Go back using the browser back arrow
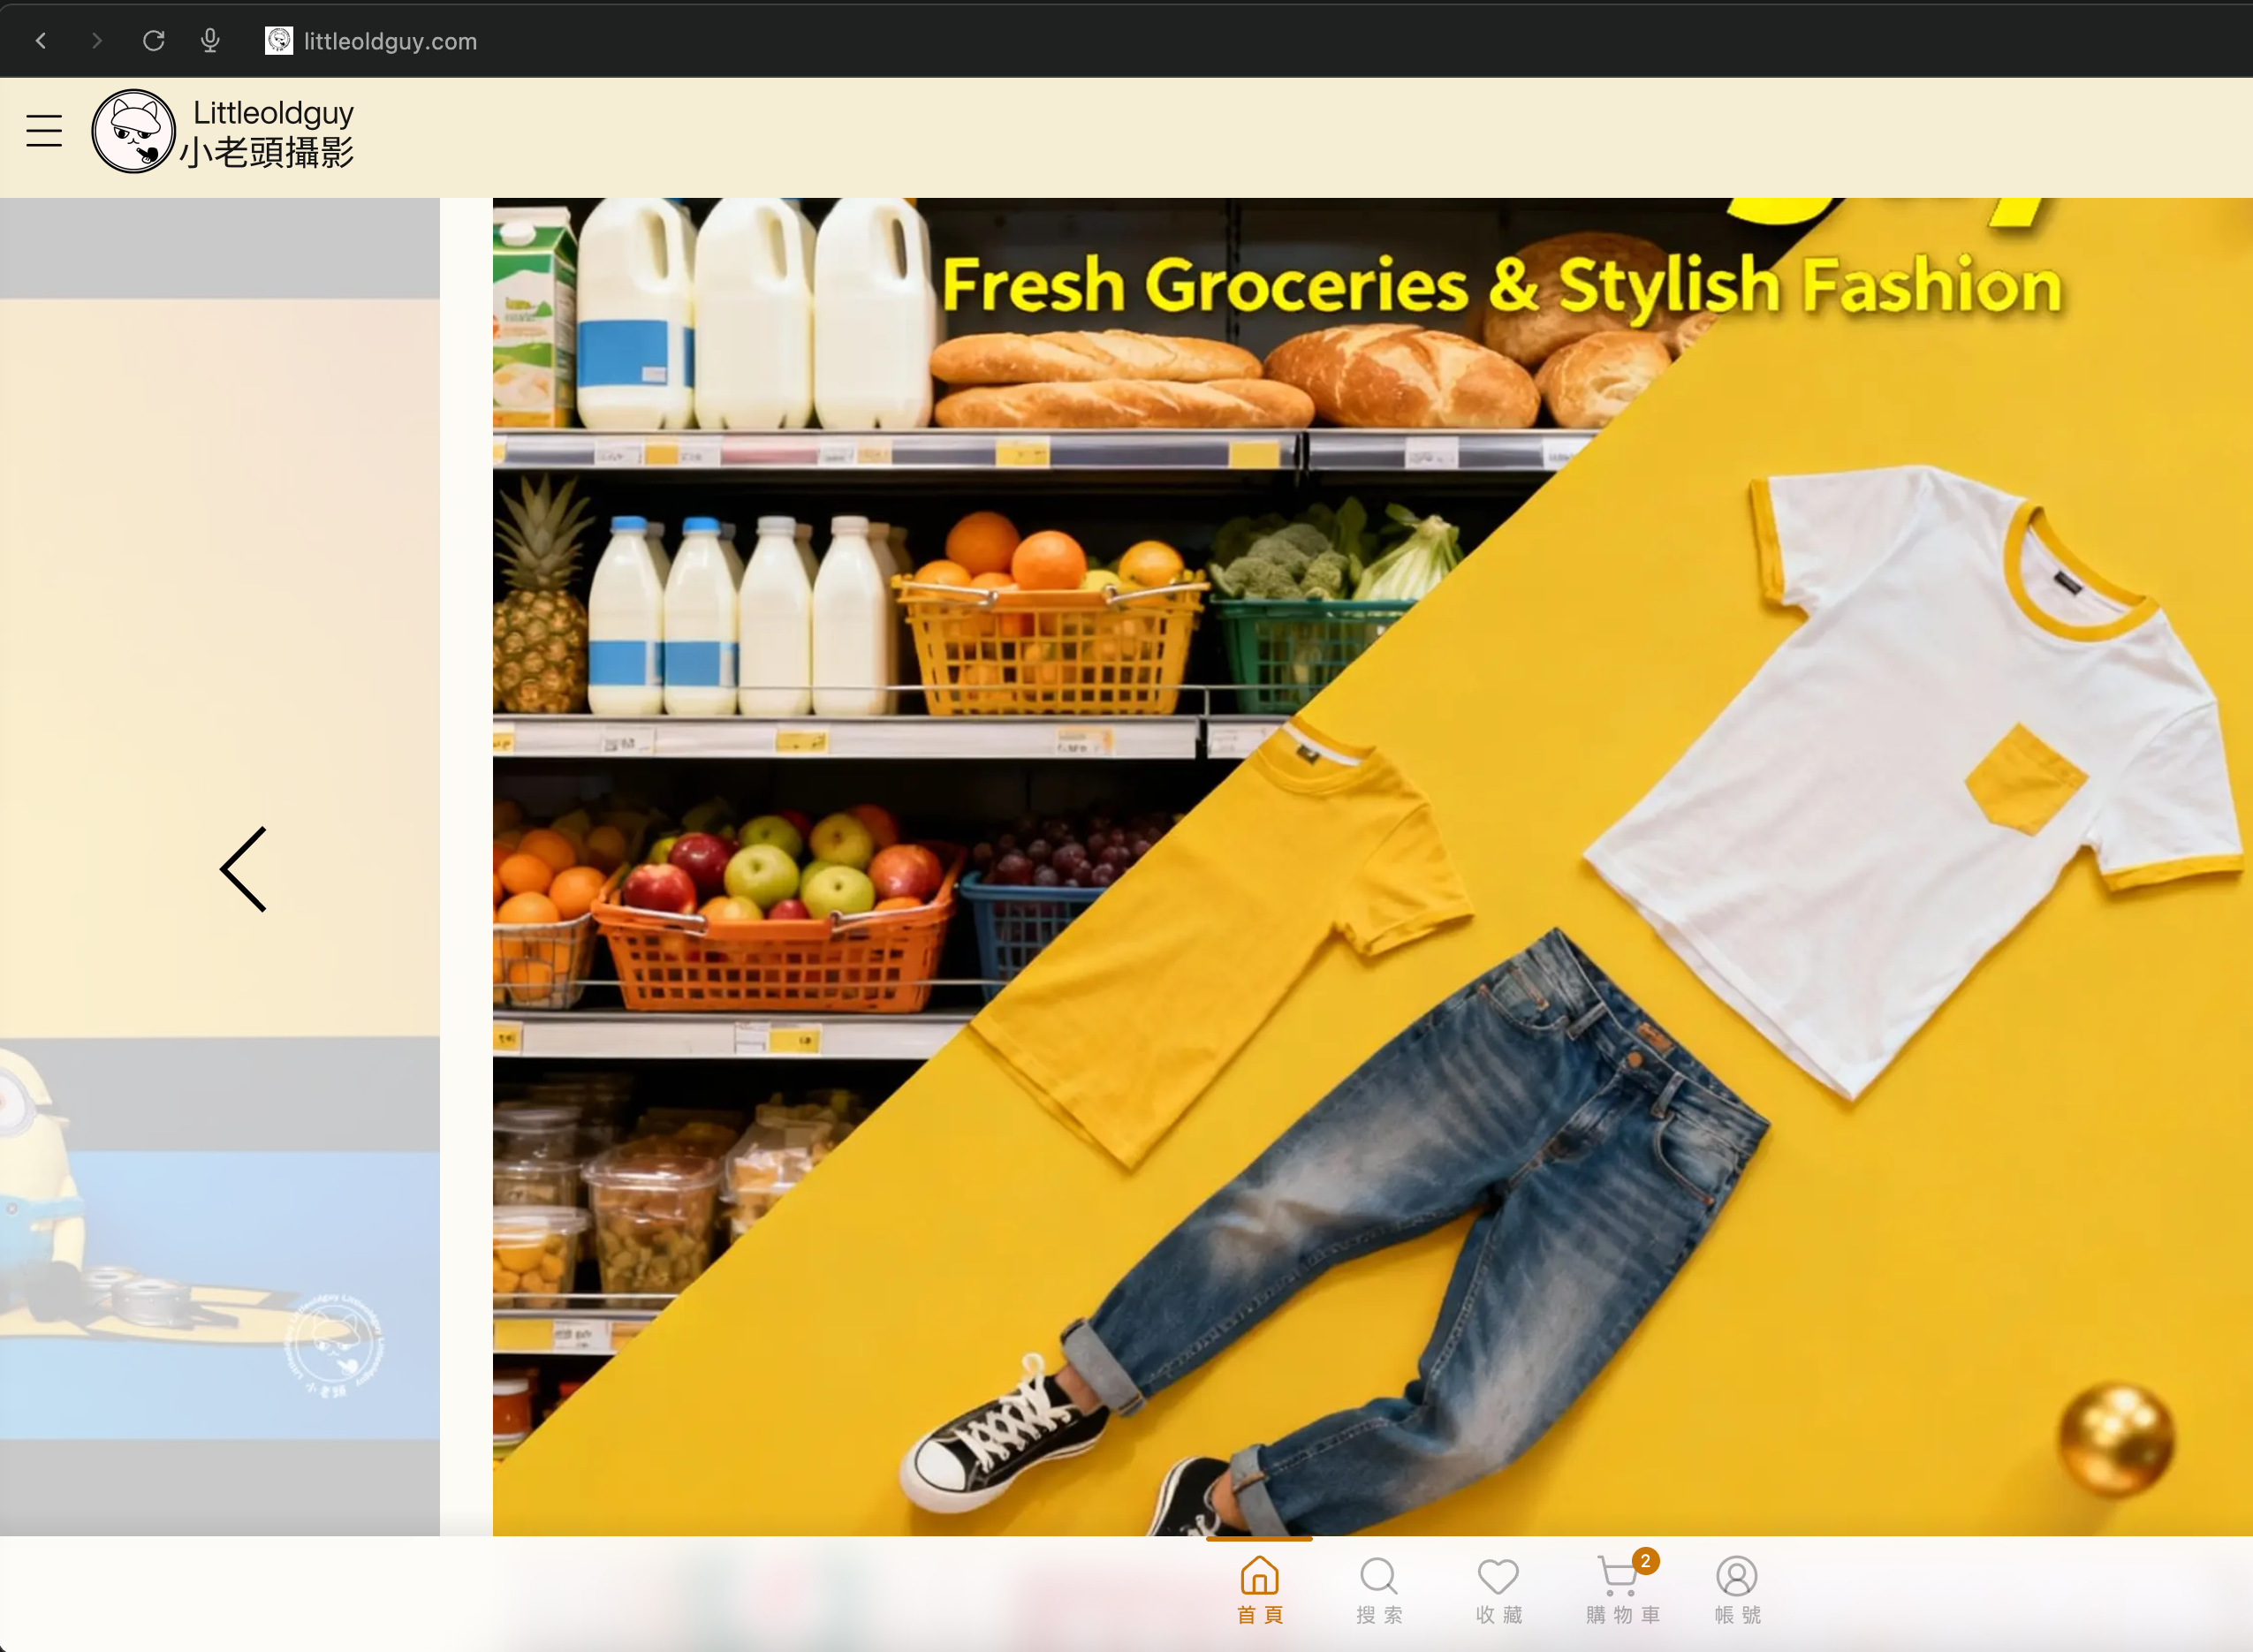 [x=41, y=41]
